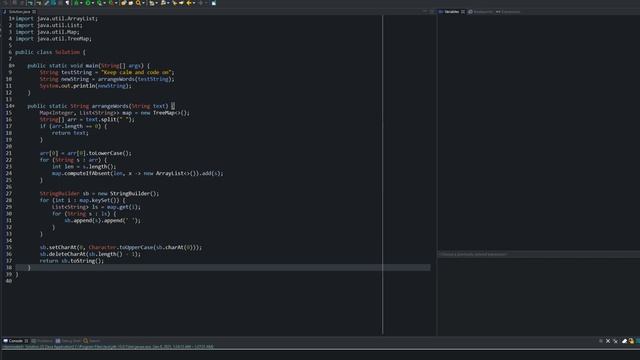Switch to the Expressions view tab
This screenshot has width=640, height=360.
point(508,12)
